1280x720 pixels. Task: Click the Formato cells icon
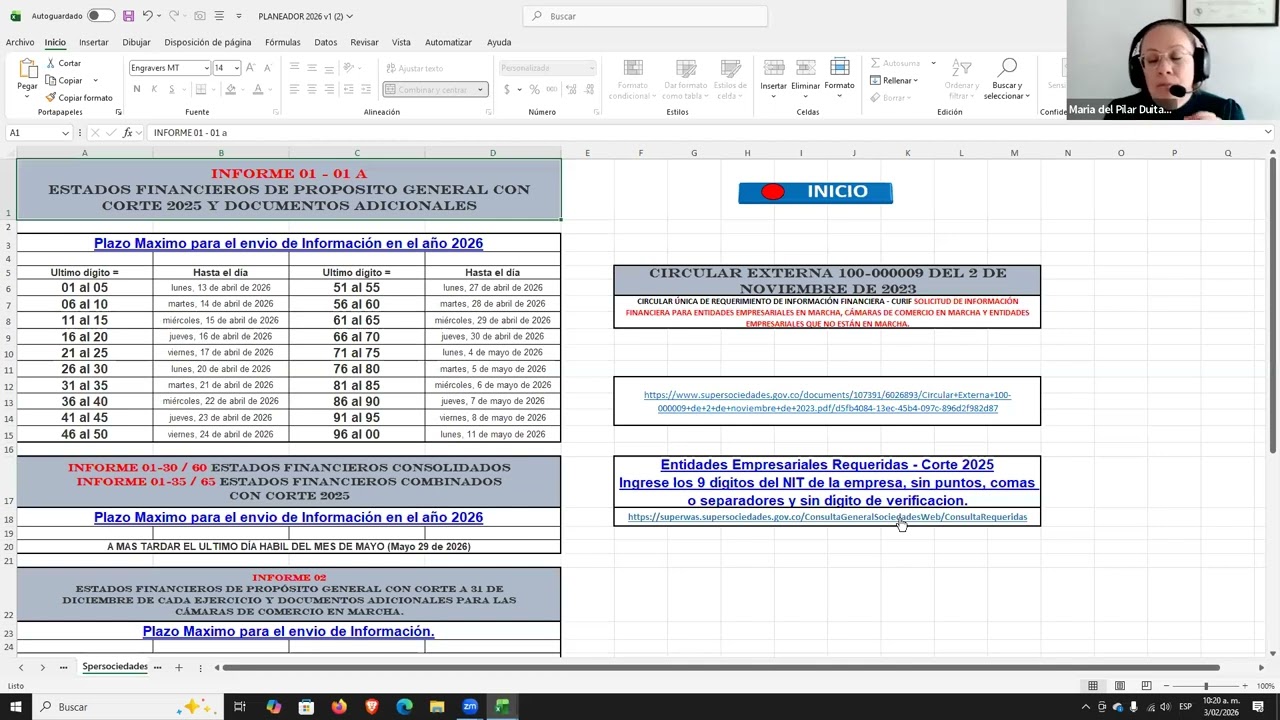840,68
